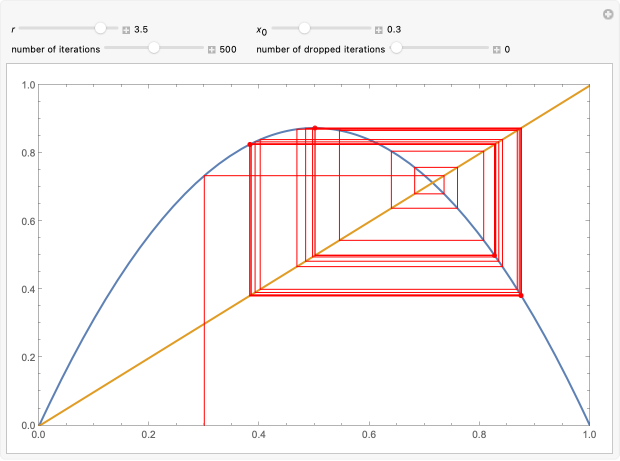Click the x0 slider handle
The image size is (620, 461).
pyautogui.click(x=304, y=29)
